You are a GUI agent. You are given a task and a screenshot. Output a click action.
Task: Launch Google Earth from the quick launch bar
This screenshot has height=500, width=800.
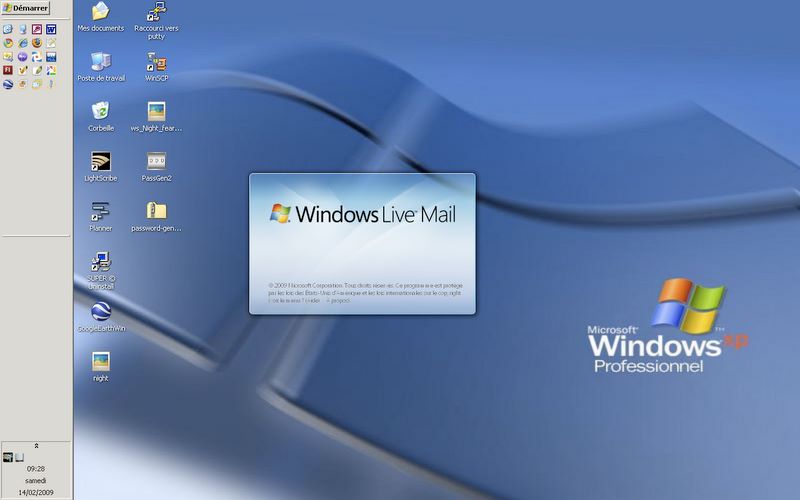pyautogui.click(x=8, y=84)
